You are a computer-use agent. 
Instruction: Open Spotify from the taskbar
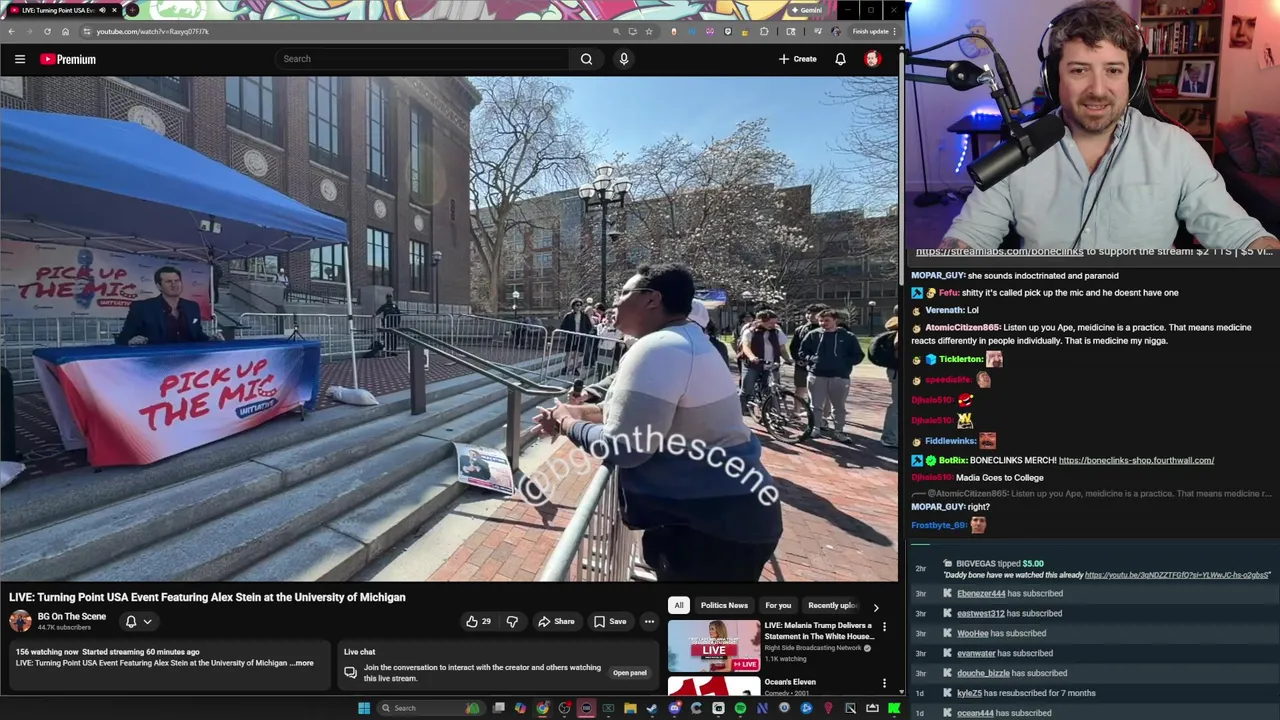tap(740, 708)
